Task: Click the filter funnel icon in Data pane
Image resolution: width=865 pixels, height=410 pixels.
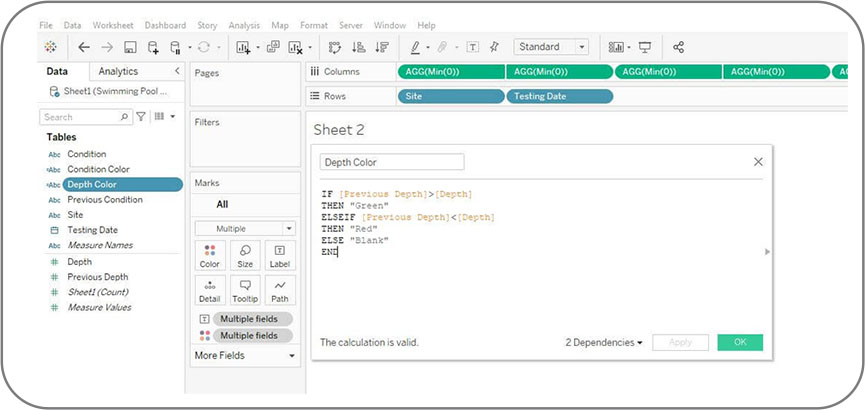Action: (141, 116)
